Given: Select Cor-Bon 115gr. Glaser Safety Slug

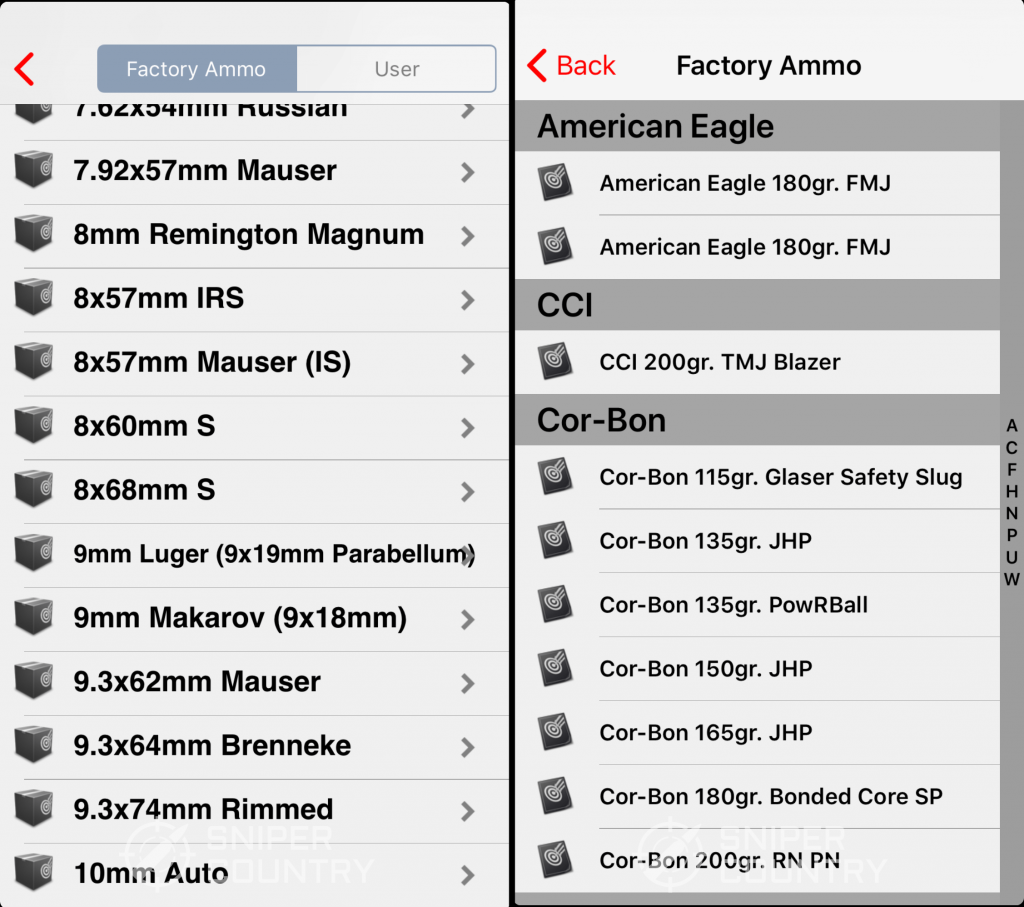Looking at the screenshot, I should tap(758, 477).
